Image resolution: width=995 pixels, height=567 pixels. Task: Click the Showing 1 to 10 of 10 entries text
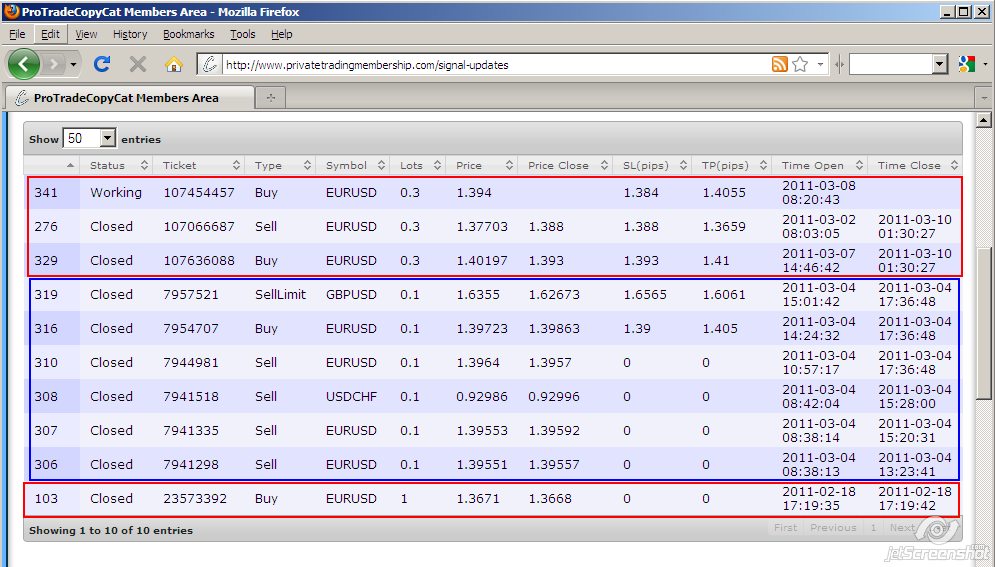coord(111,530)
